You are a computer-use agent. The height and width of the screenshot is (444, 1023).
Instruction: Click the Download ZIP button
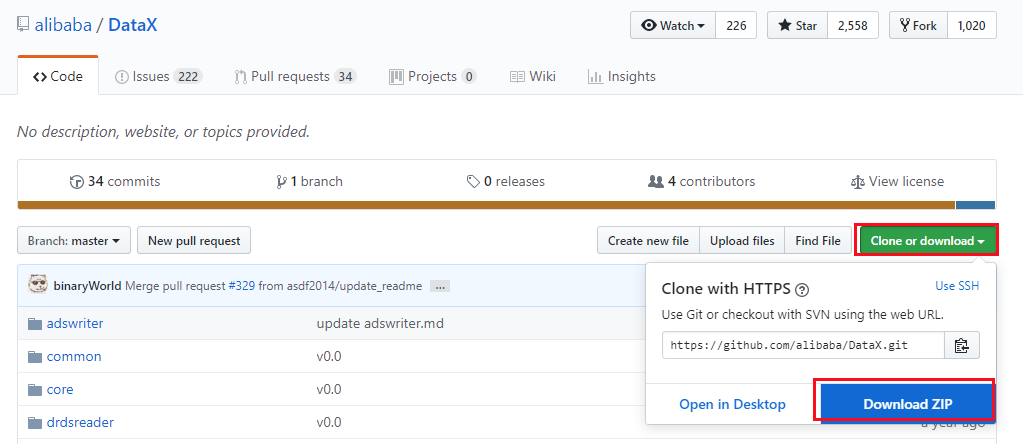[908, 404]
